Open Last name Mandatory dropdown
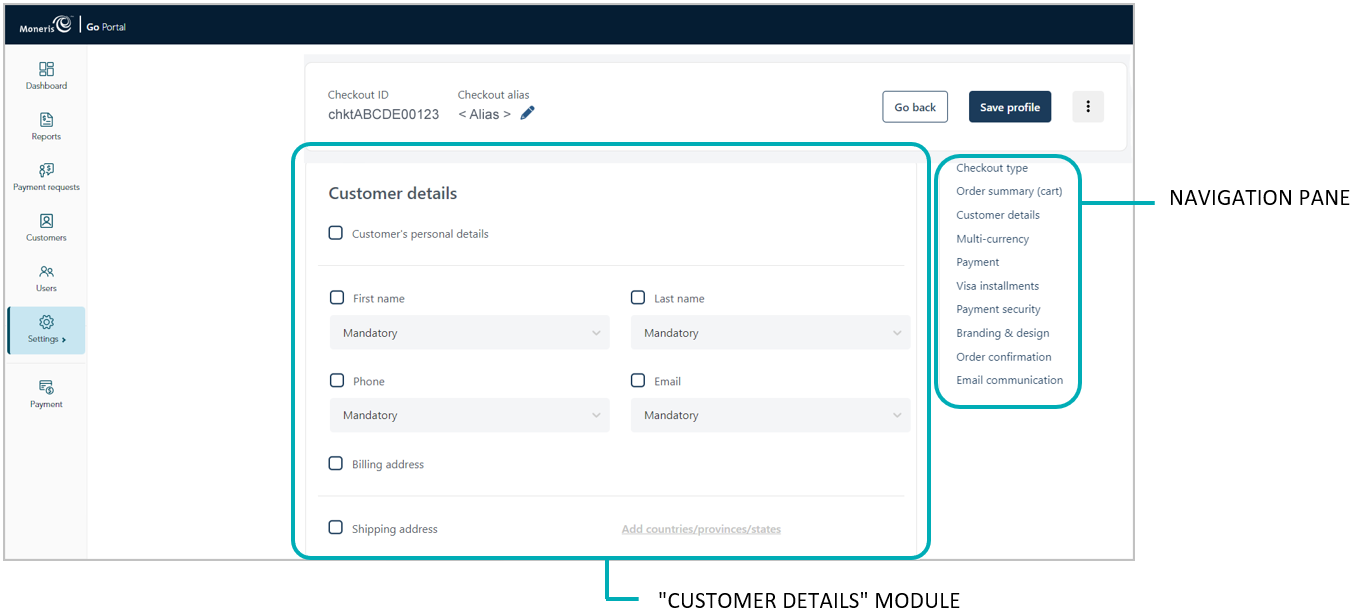The height and width of the screenshot is (612, 1354). point(770,333)
